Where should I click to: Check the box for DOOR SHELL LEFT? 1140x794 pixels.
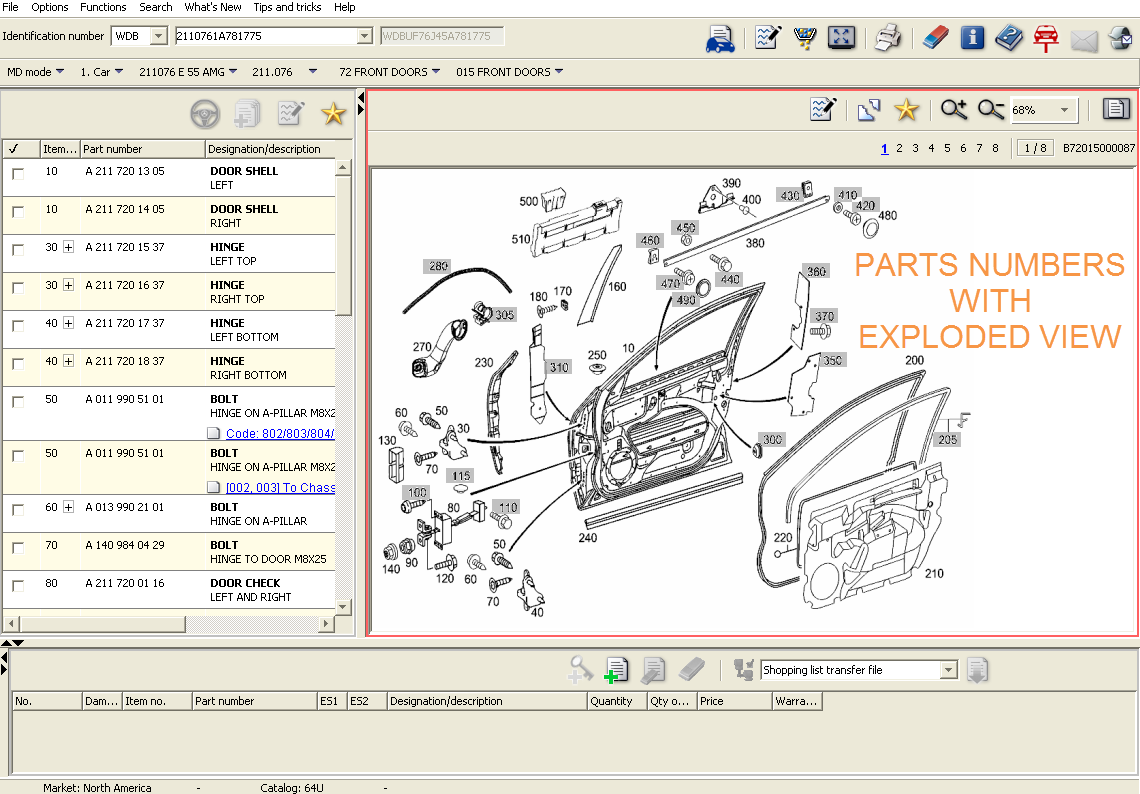pyautogui.click(x=18, y=173)
